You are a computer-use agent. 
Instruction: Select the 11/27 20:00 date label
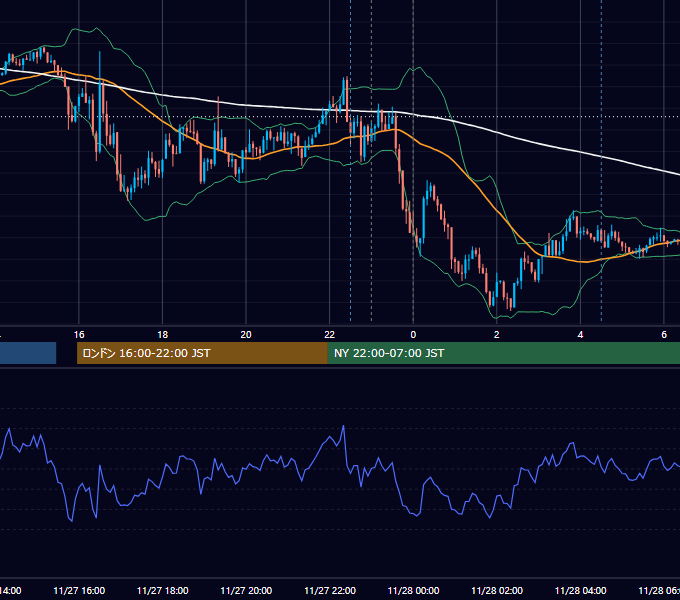(x=246, y=590)
